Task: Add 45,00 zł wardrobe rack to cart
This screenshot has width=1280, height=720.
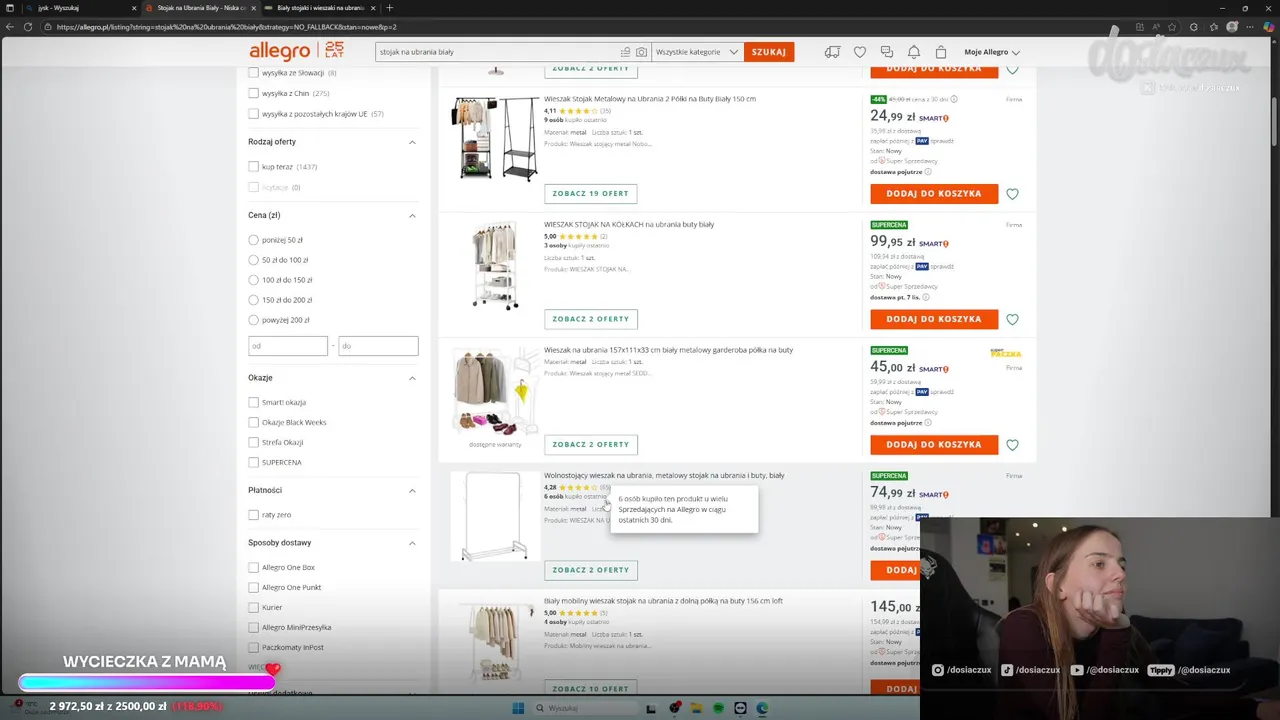Action: [x=934, y=445]
